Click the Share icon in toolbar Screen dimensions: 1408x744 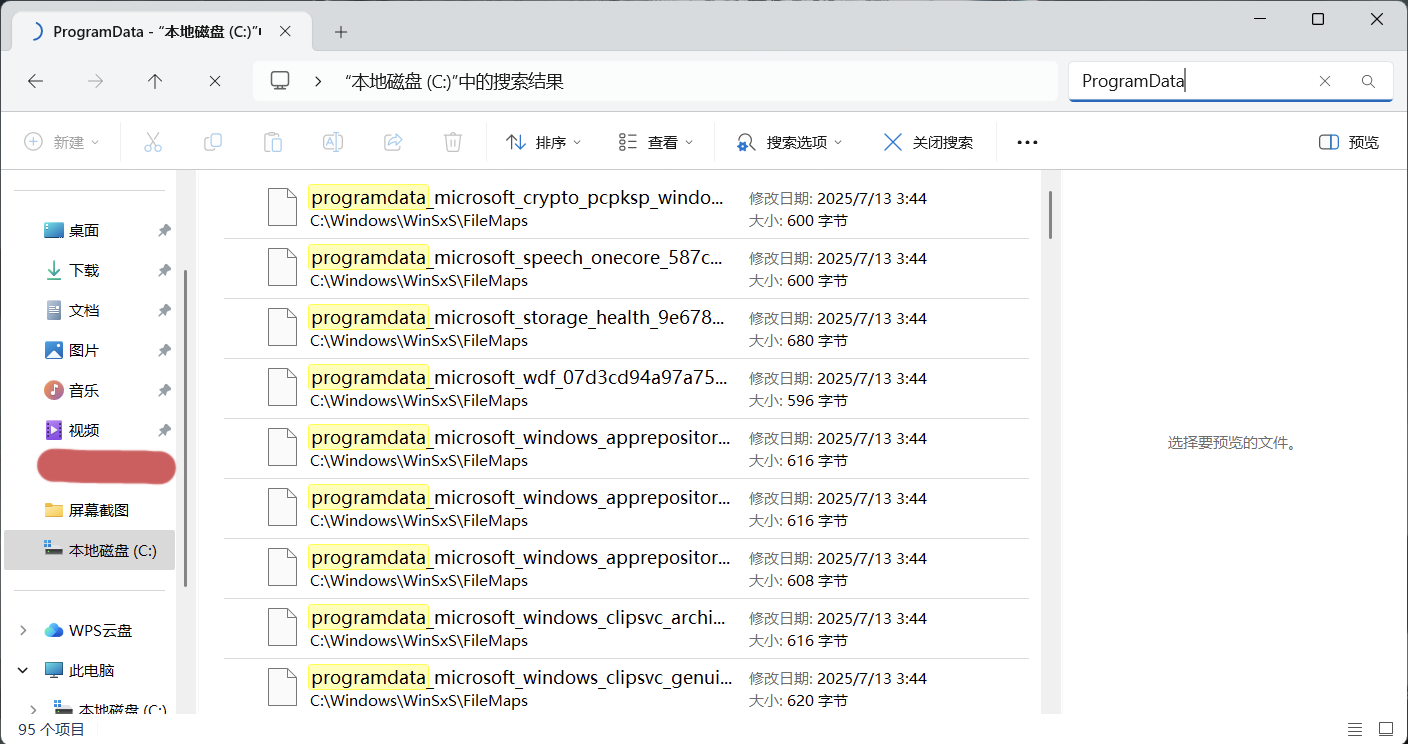[393, 142]
